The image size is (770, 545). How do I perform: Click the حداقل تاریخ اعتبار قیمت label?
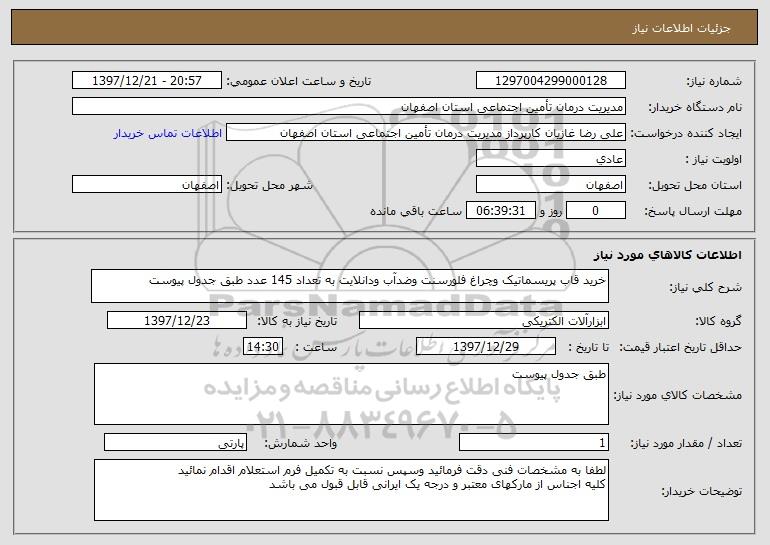680,348
